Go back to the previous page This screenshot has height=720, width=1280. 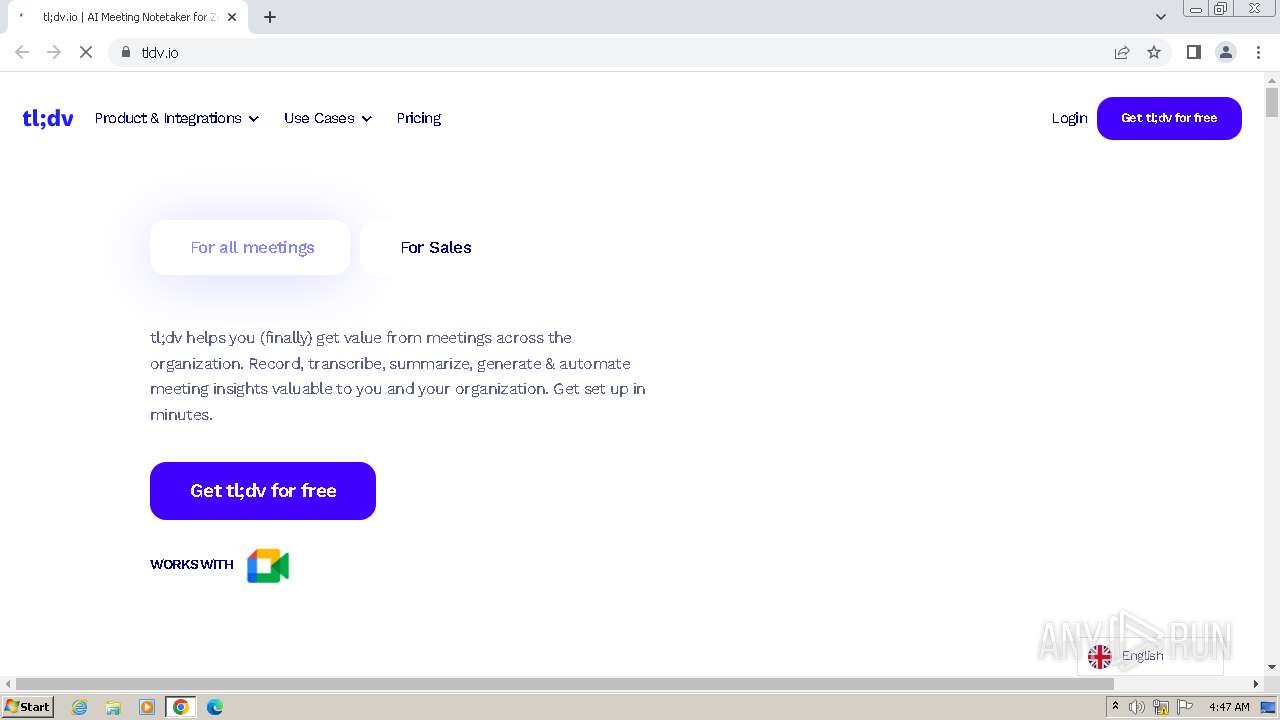[x=22, y=52]
